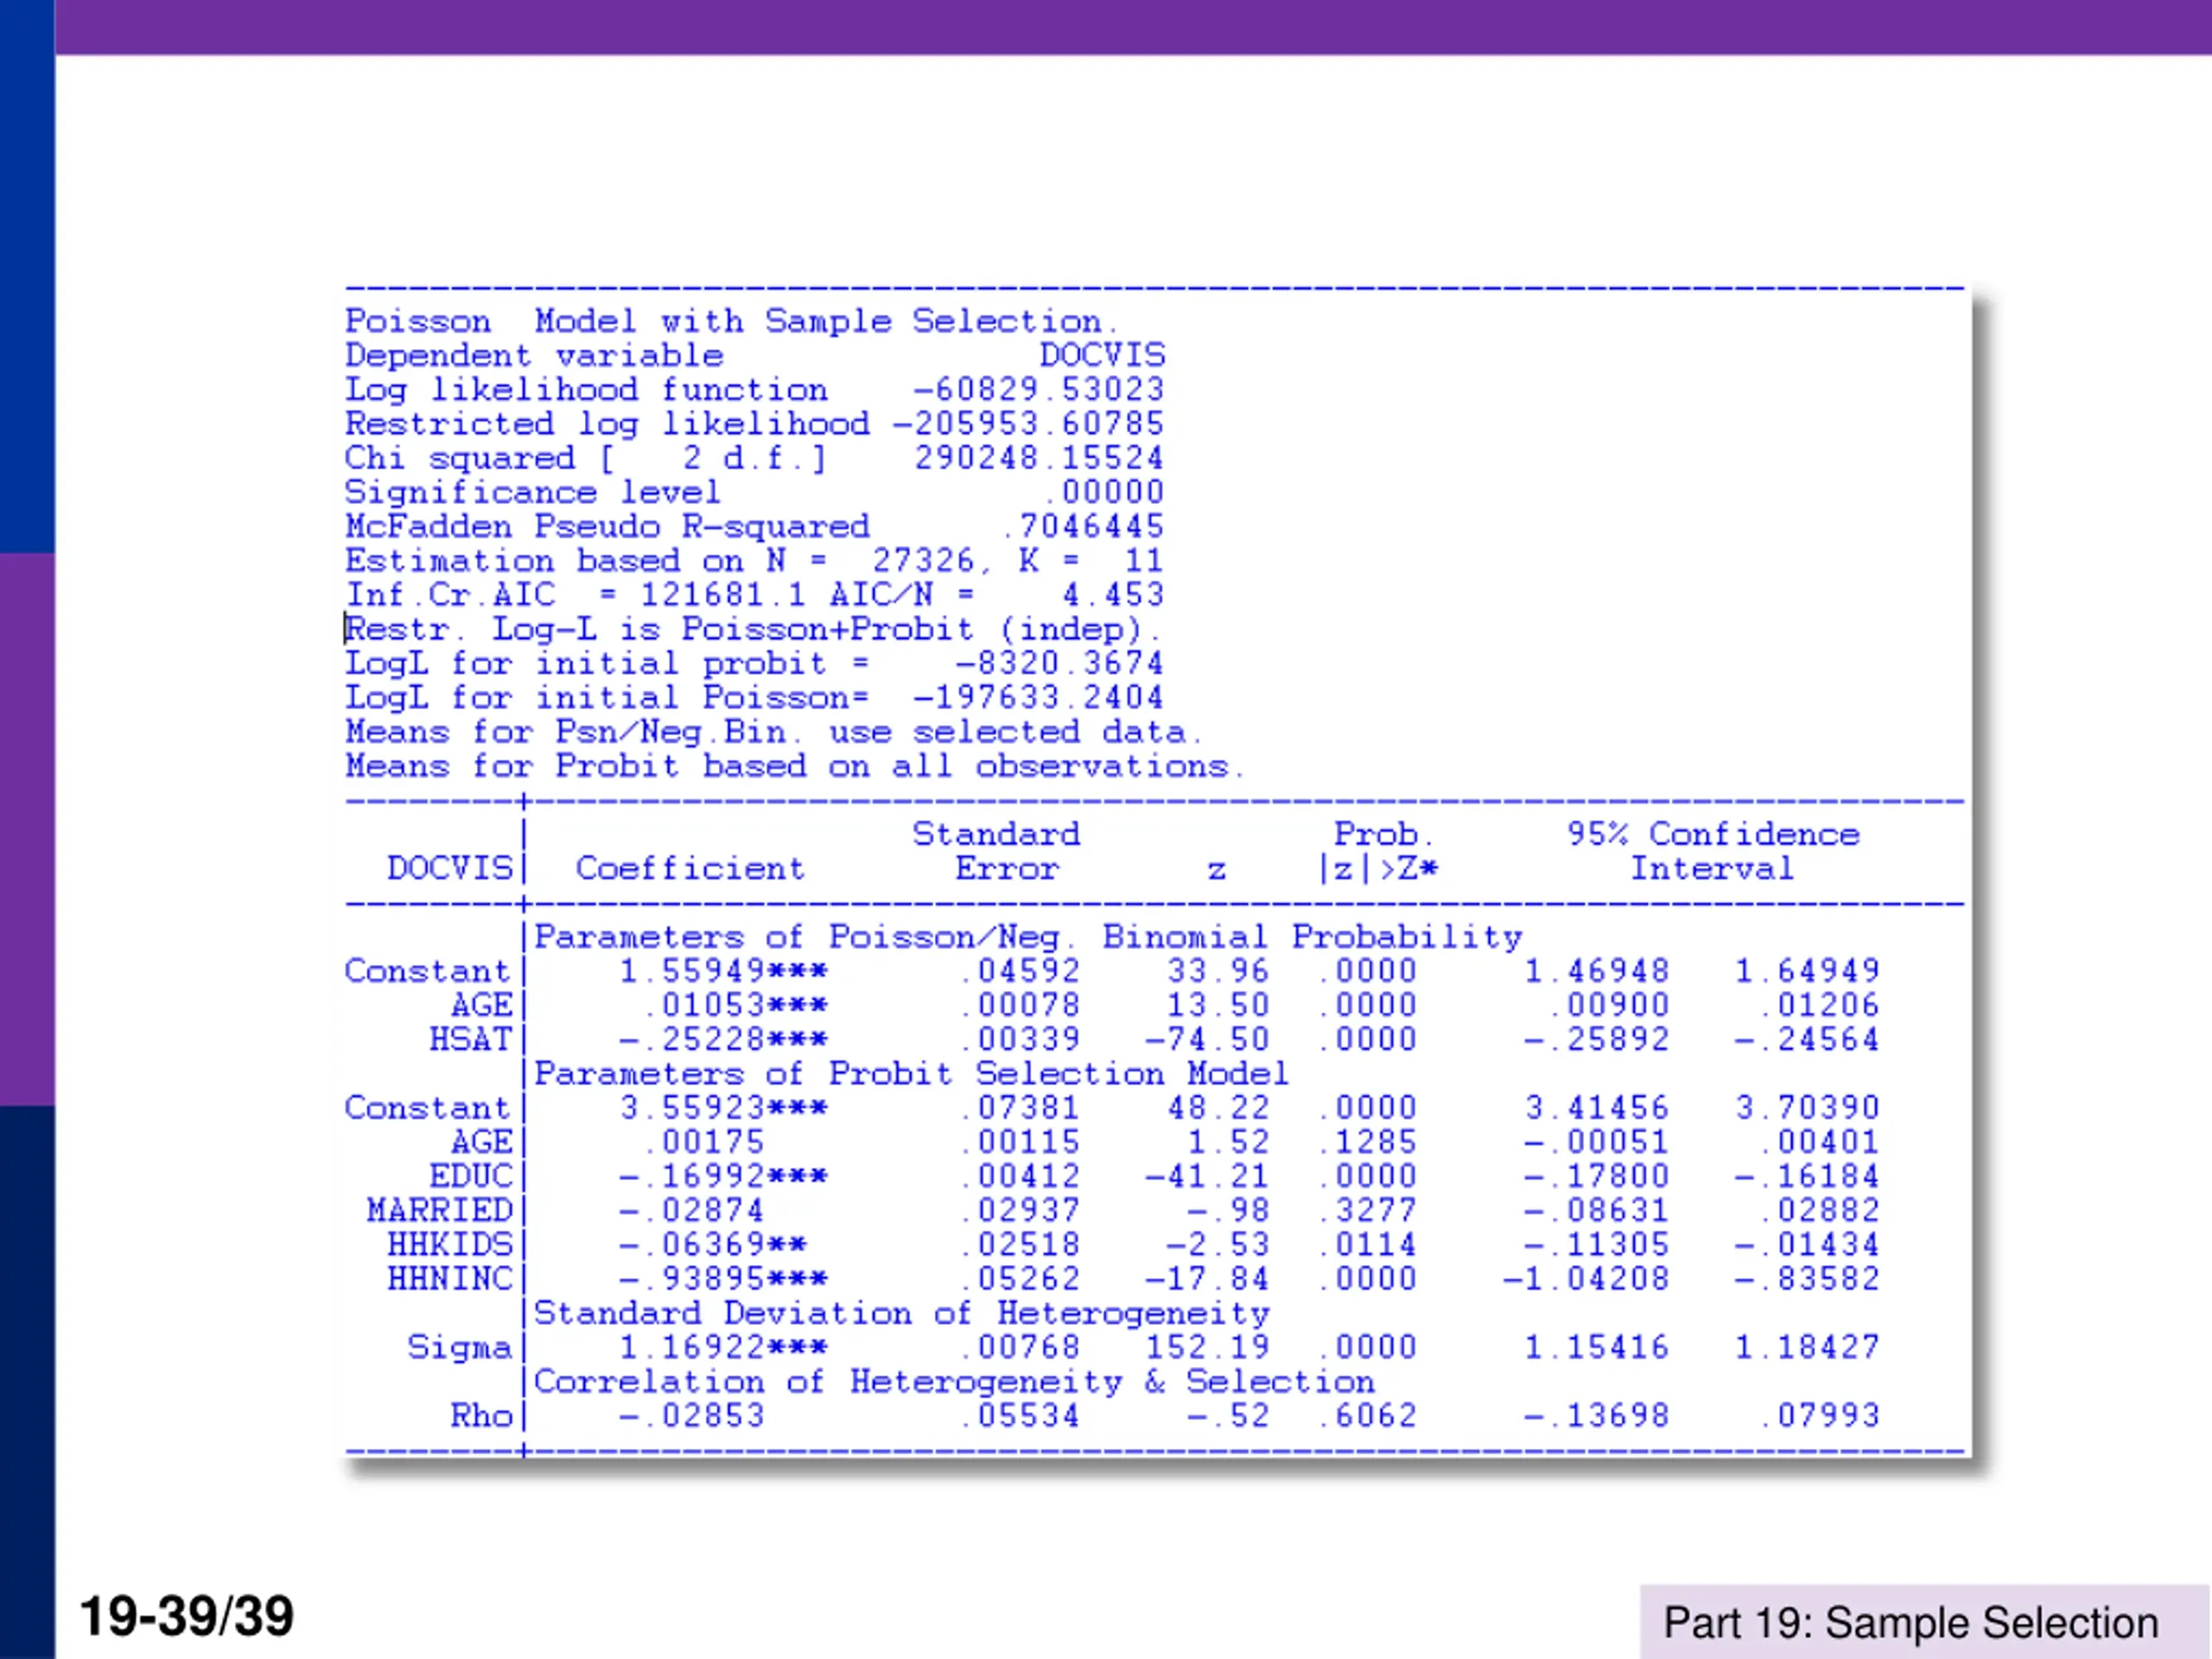Select the Poisson constant coefficient 1.55949***
This screenshot has width=2212, height=1659.
(724, 971)
